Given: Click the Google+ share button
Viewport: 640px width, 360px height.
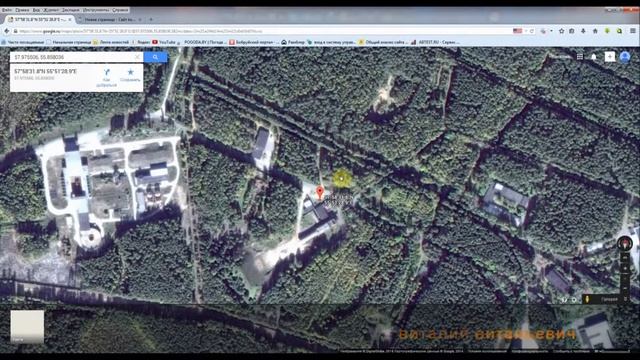Looking at the screenshot, I should pyautogui.click(x=609, y=57).
